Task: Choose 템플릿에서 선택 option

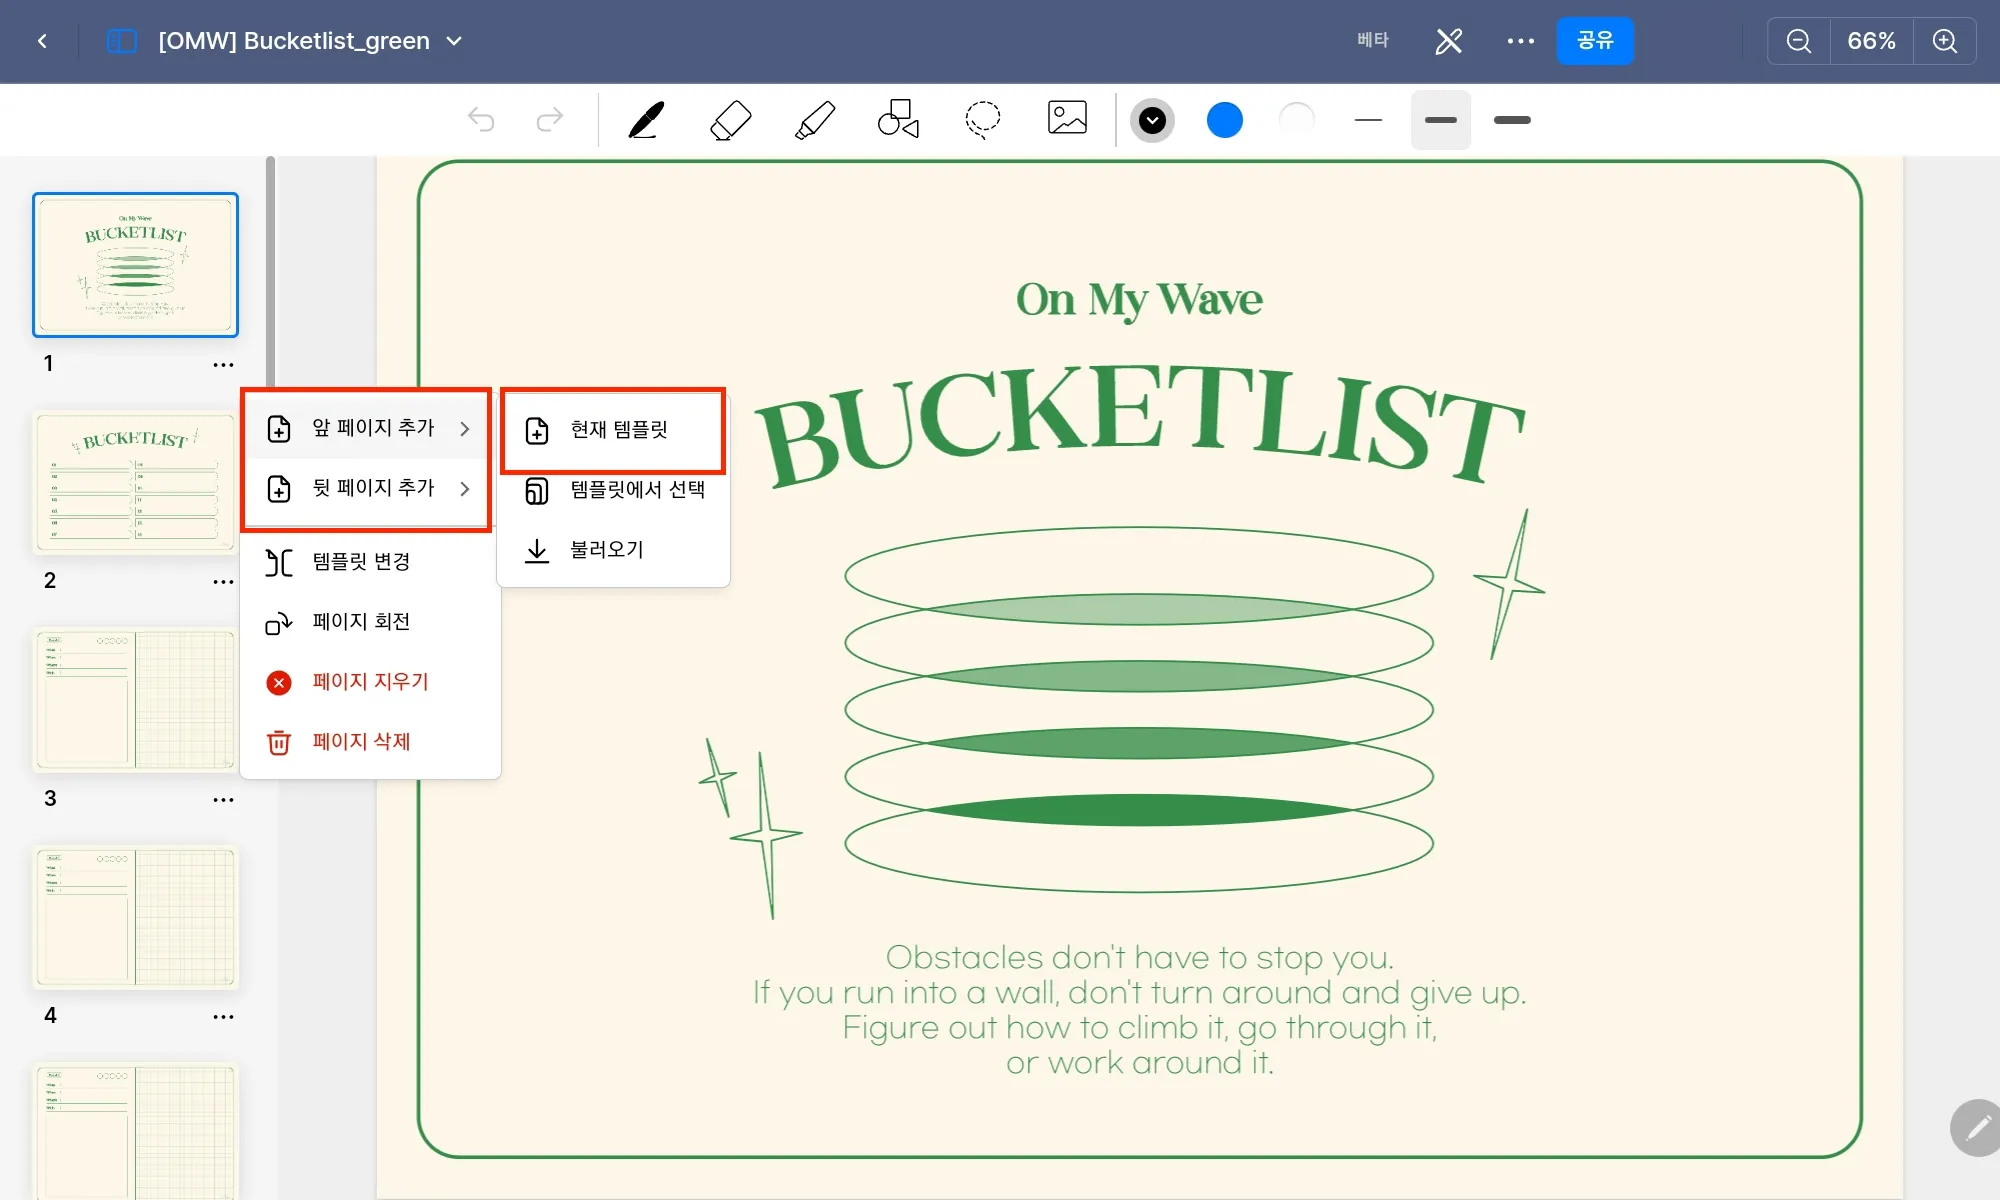Action: click(x=636, y=490)
